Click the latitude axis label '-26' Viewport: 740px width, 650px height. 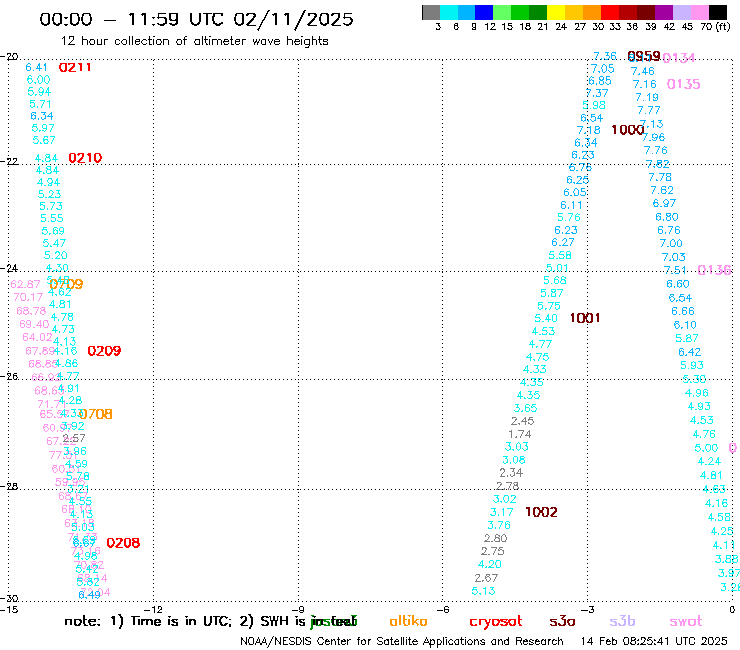tap(9, 377)
